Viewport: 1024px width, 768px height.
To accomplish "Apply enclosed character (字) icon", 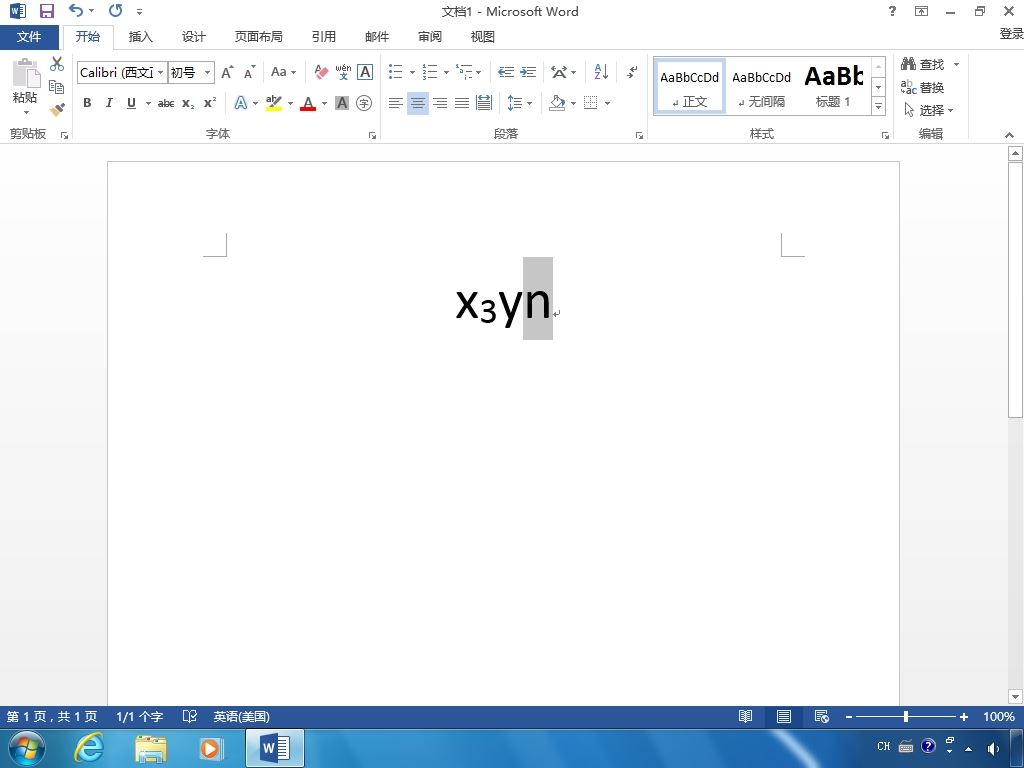I will pyautogui.click(x=364, y=103).
